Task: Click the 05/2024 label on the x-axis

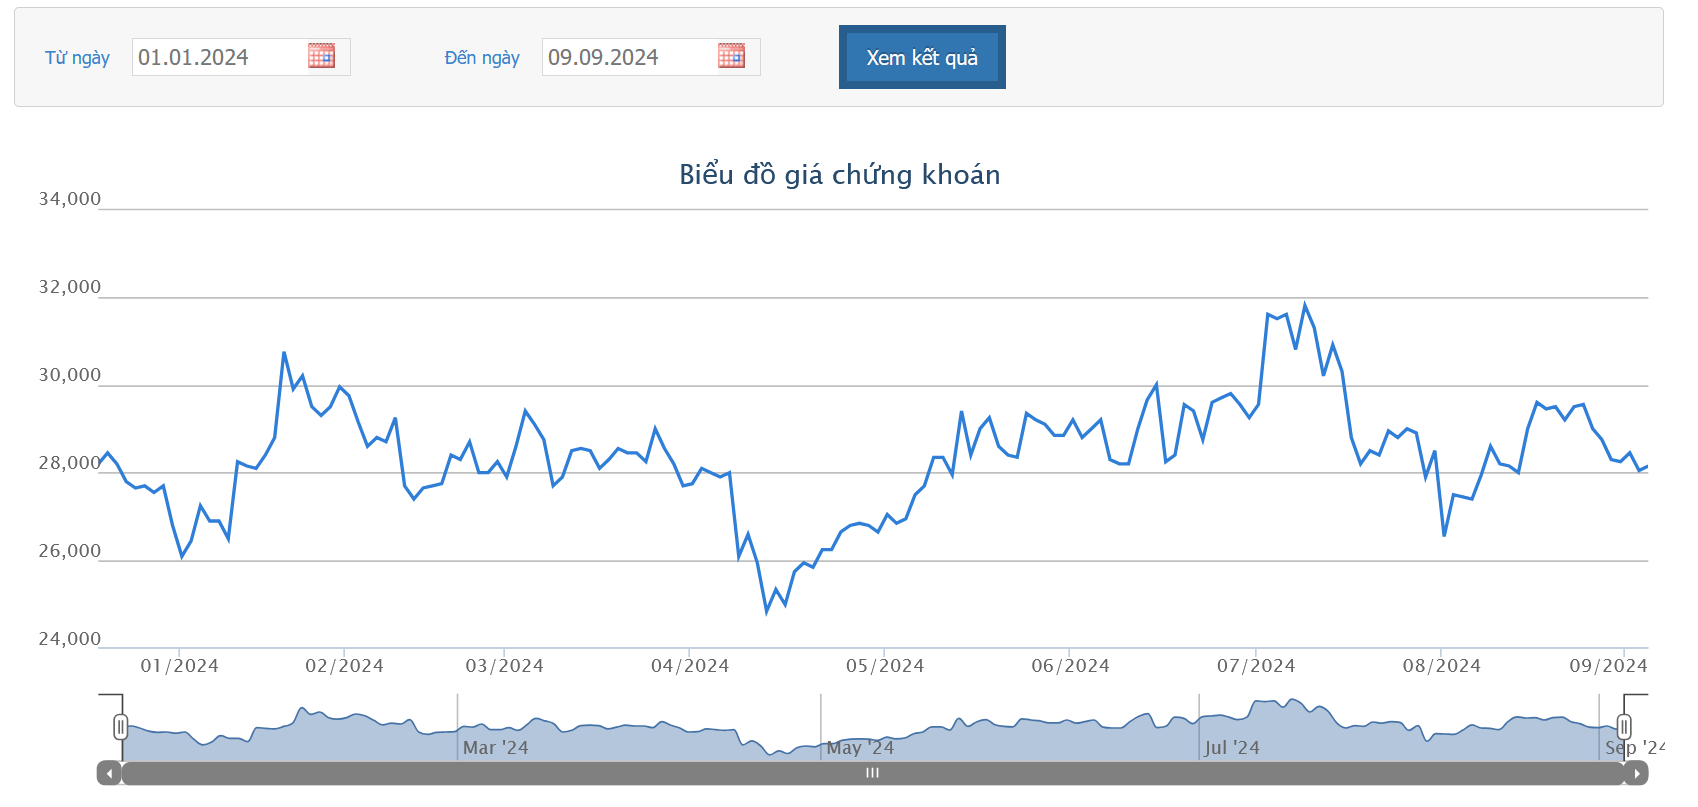Action: pos(885,666)
